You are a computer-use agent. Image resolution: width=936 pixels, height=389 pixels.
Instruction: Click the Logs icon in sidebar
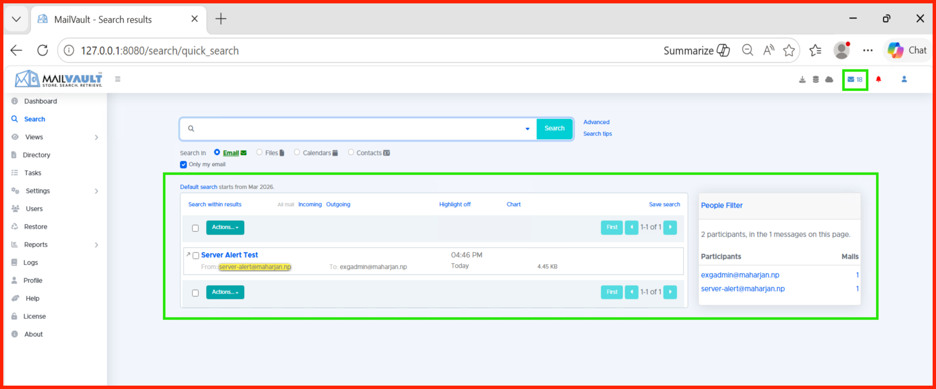coord(15,263)
